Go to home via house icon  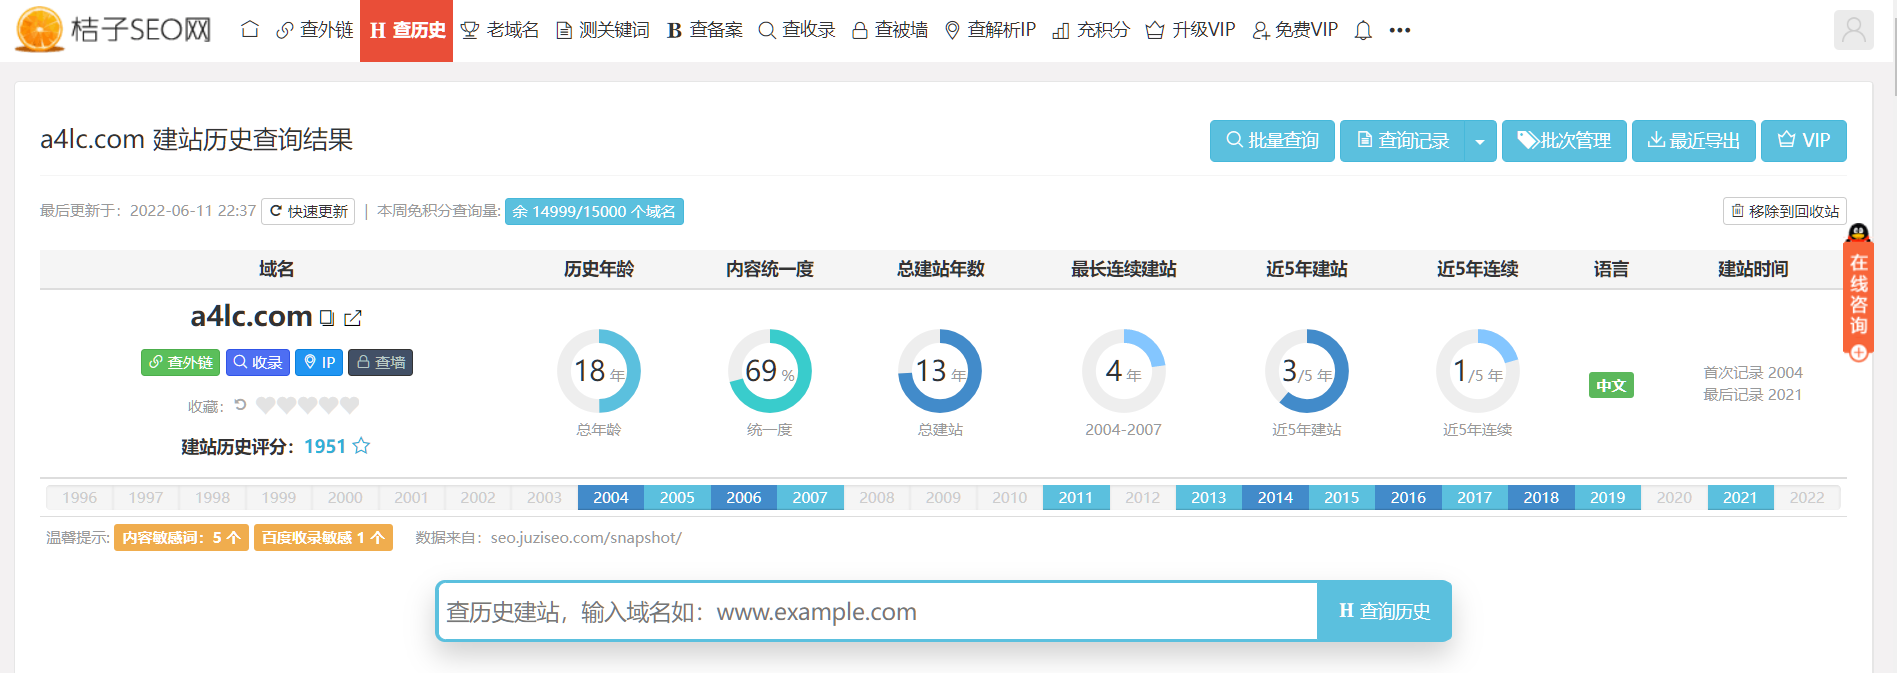250,30
